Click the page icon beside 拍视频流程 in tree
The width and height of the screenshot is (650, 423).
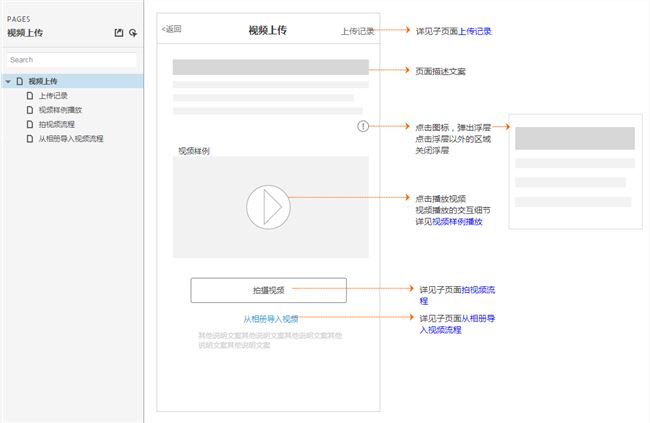(x=29, y=124)
